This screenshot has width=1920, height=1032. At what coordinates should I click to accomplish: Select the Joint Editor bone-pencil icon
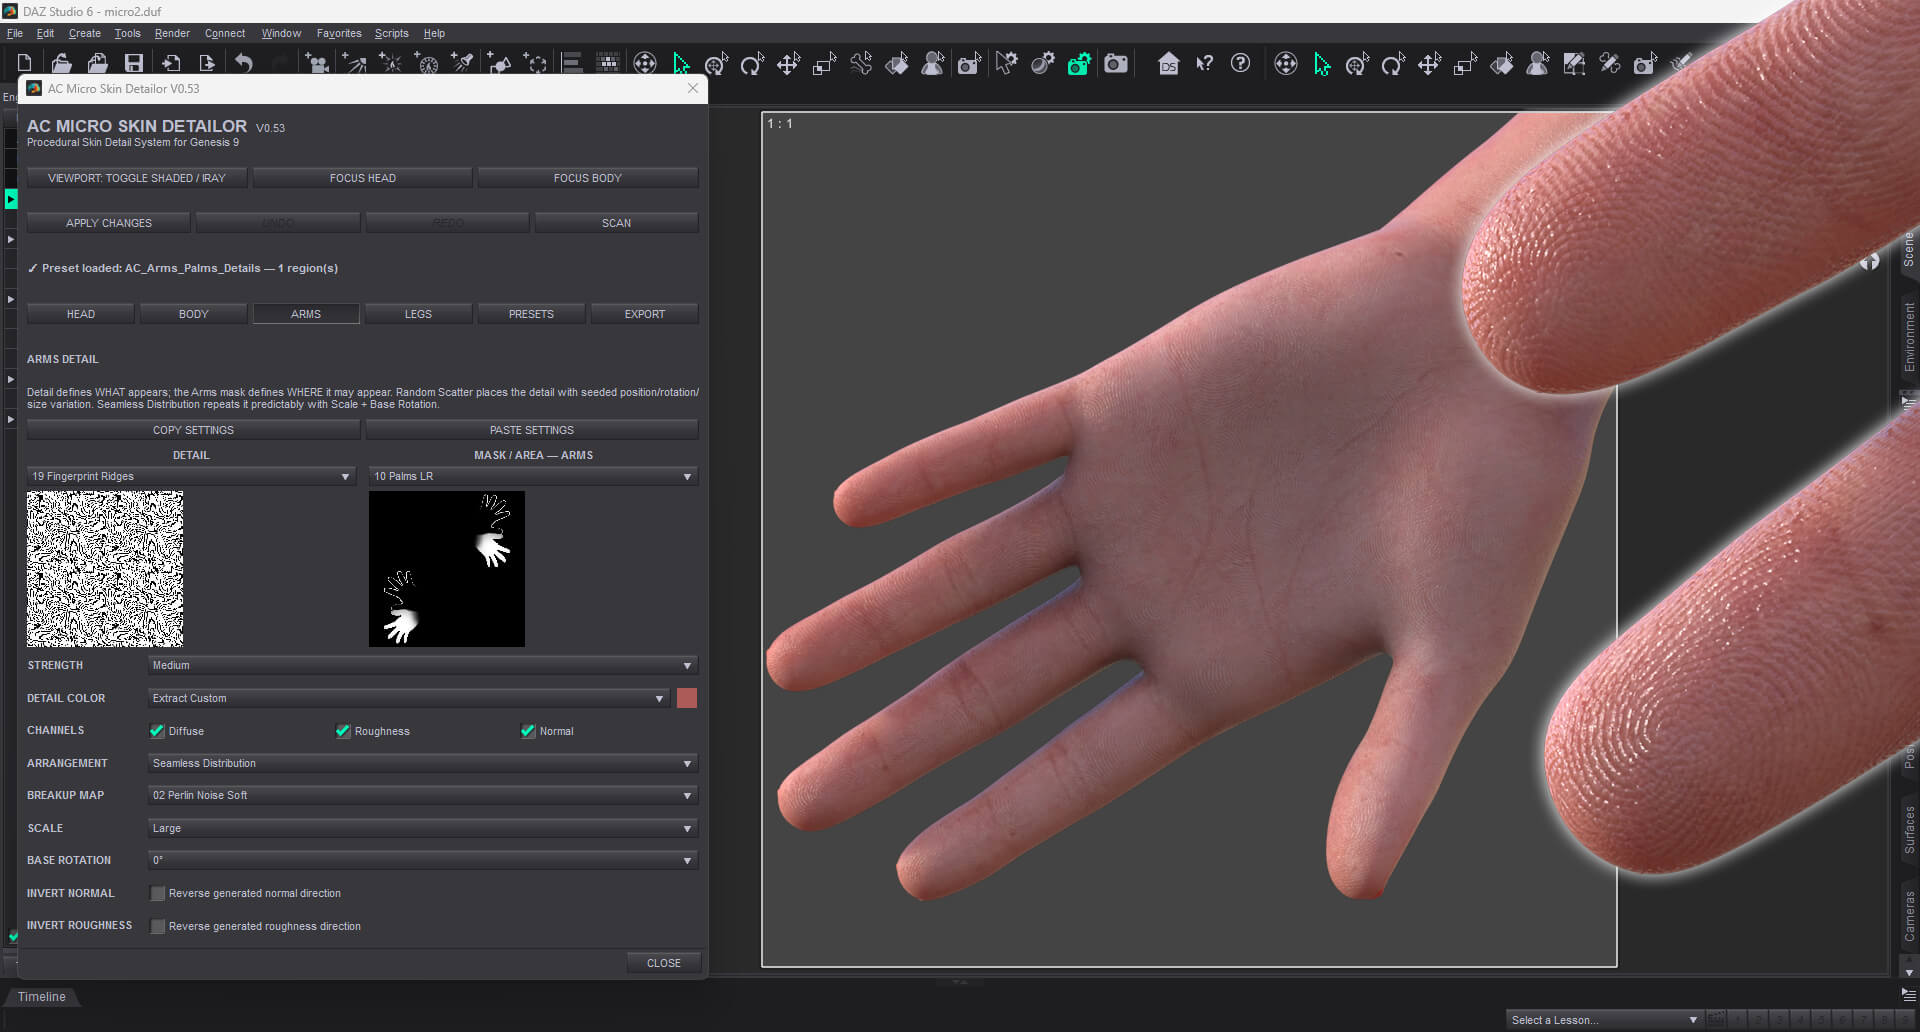[x=1610, y=63]
